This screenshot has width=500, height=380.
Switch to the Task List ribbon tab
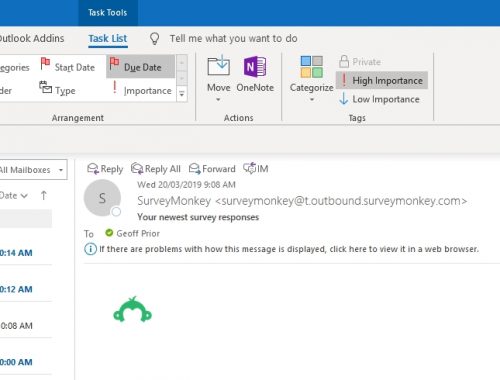[108, 38]
